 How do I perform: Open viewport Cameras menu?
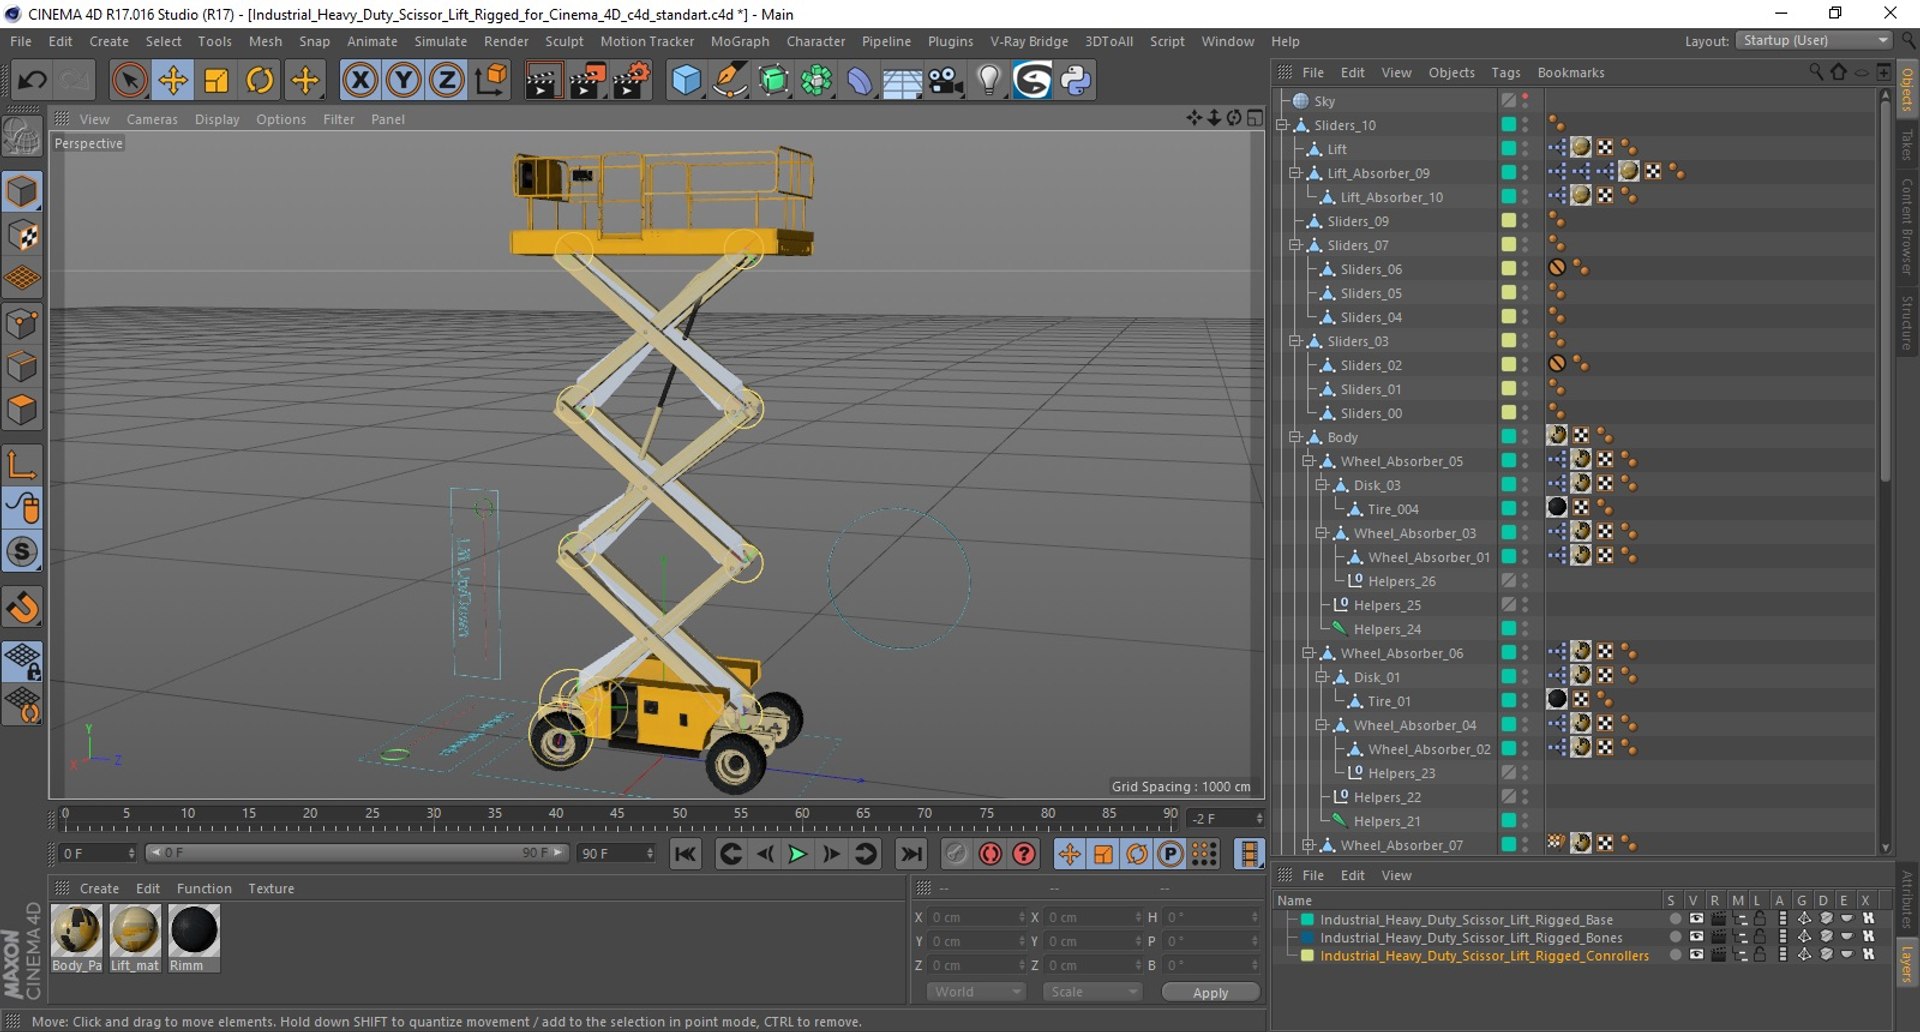(152, 119)
